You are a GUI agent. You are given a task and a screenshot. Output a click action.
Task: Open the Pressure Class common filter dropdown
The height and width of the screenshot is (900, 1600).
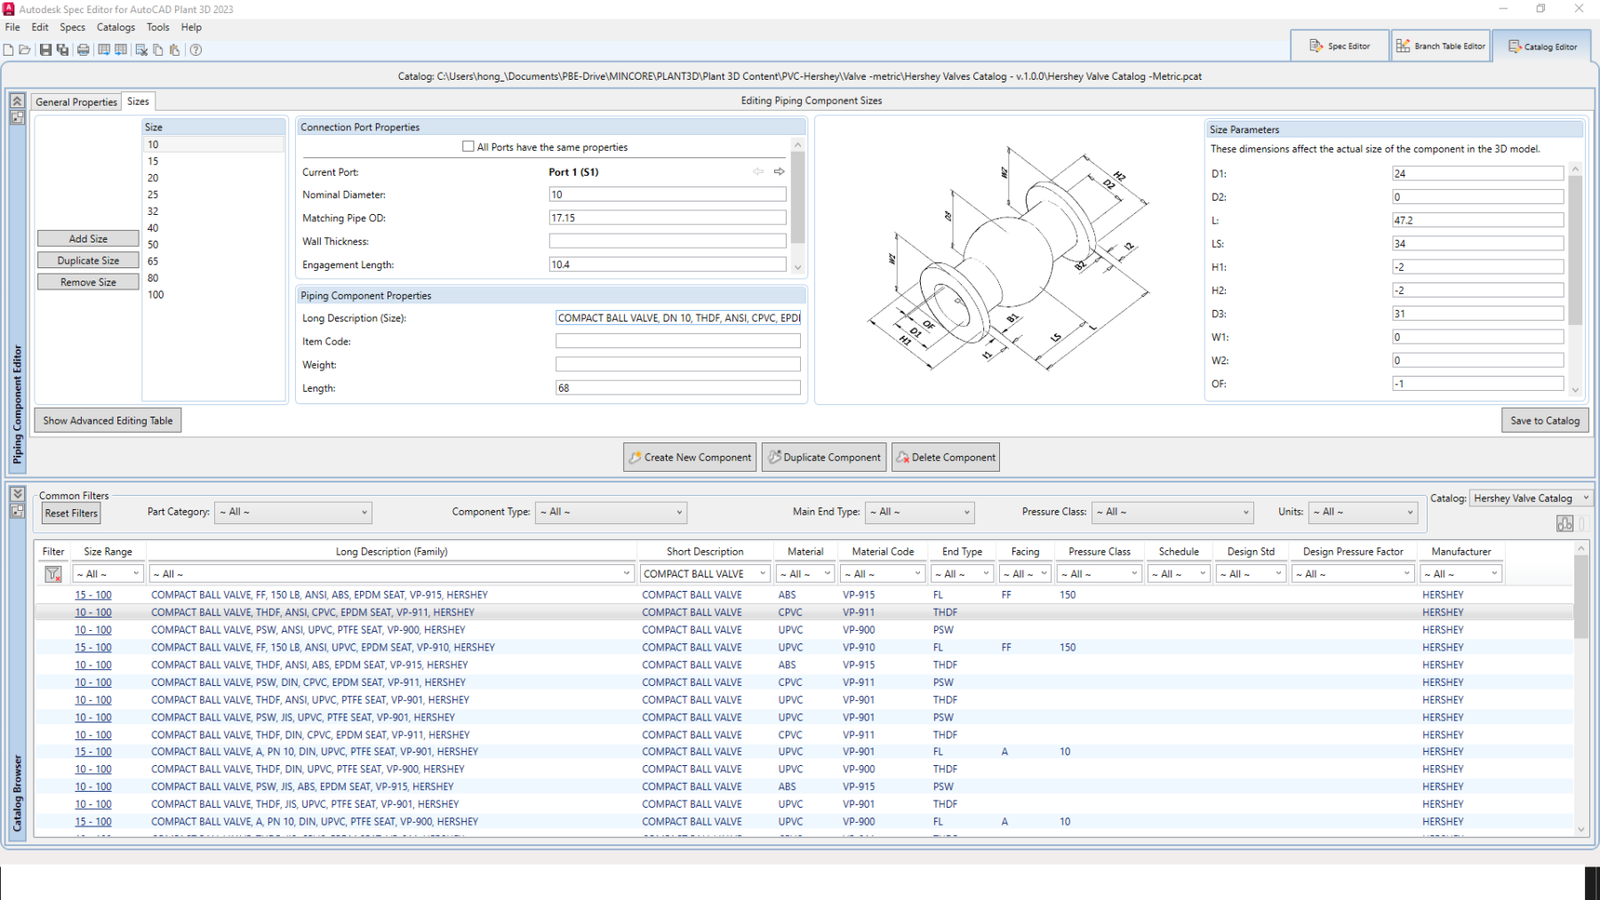pyautogui.click(x=1172, y=512)
